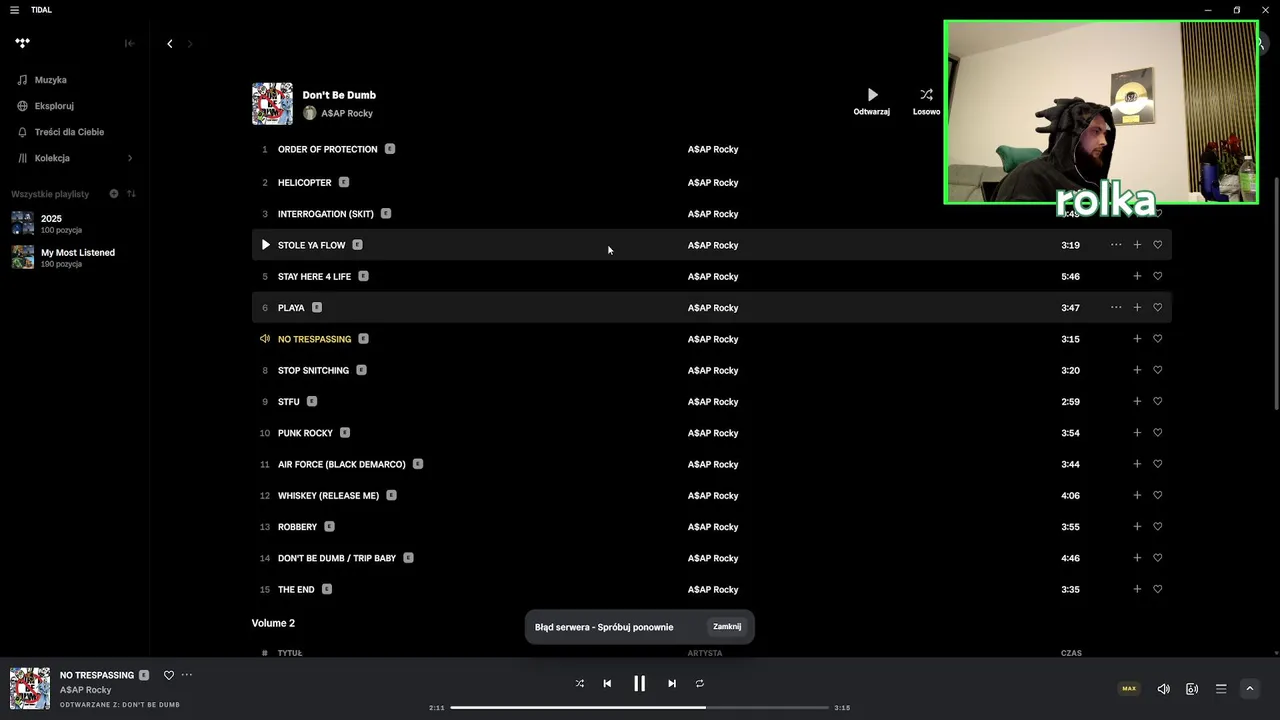Like the currently playing track in player bar
This screenshot has height=720, width=1280.
click(169, 675)
